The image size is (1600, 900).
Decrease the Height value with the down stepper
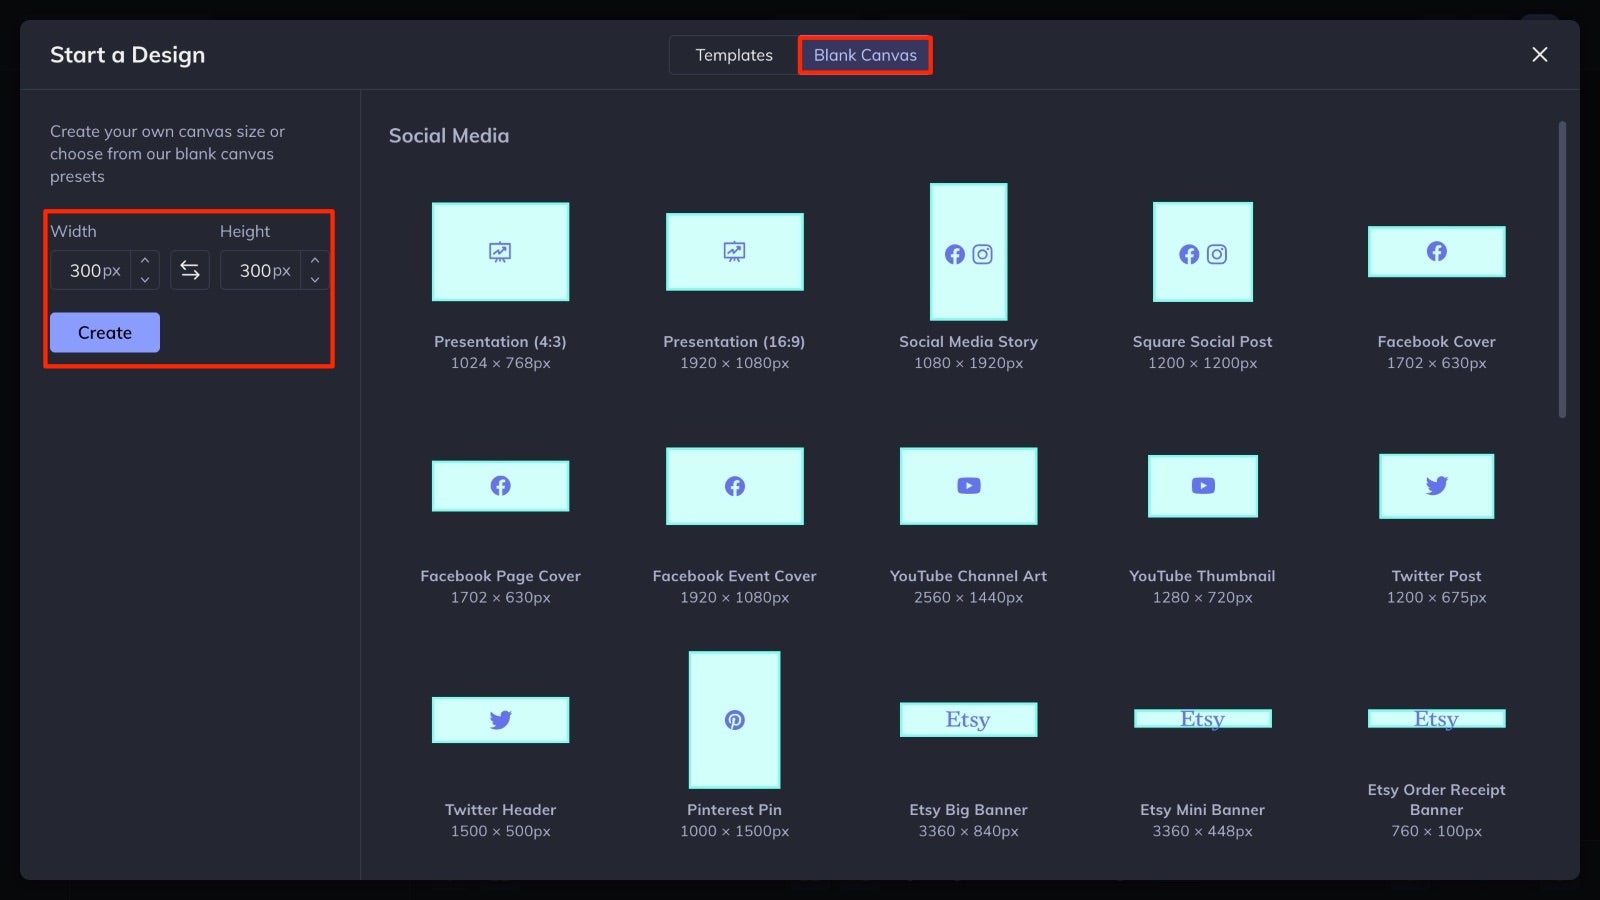pyautogui.click(x=314, y=277)
